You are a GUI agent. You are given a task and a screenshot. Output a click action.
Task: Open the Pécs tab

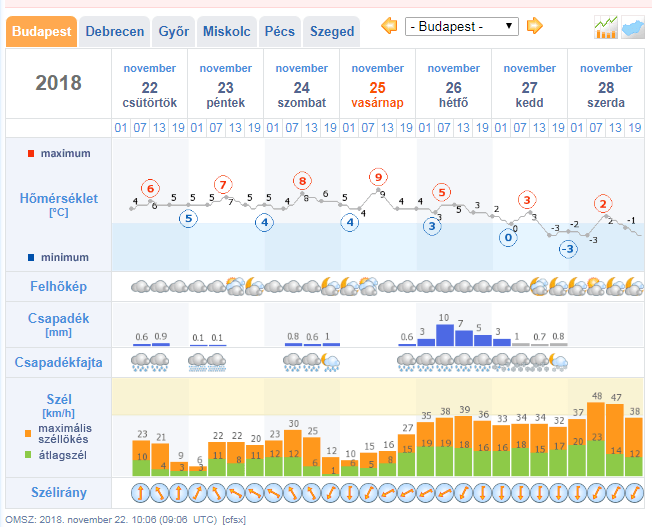[x=279, y=31]
